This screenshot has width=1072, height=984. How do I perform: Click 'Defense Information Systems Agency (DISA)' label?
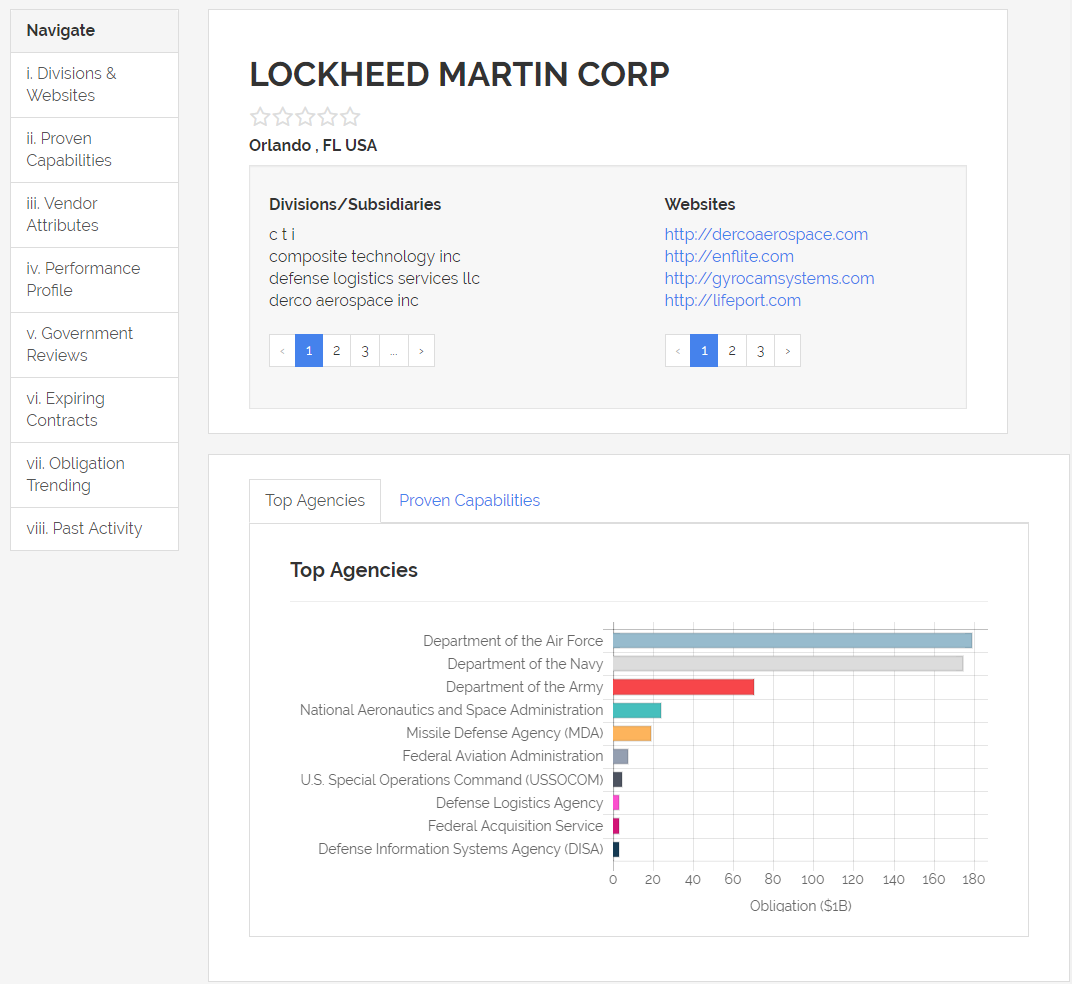(x=461, y=849)
